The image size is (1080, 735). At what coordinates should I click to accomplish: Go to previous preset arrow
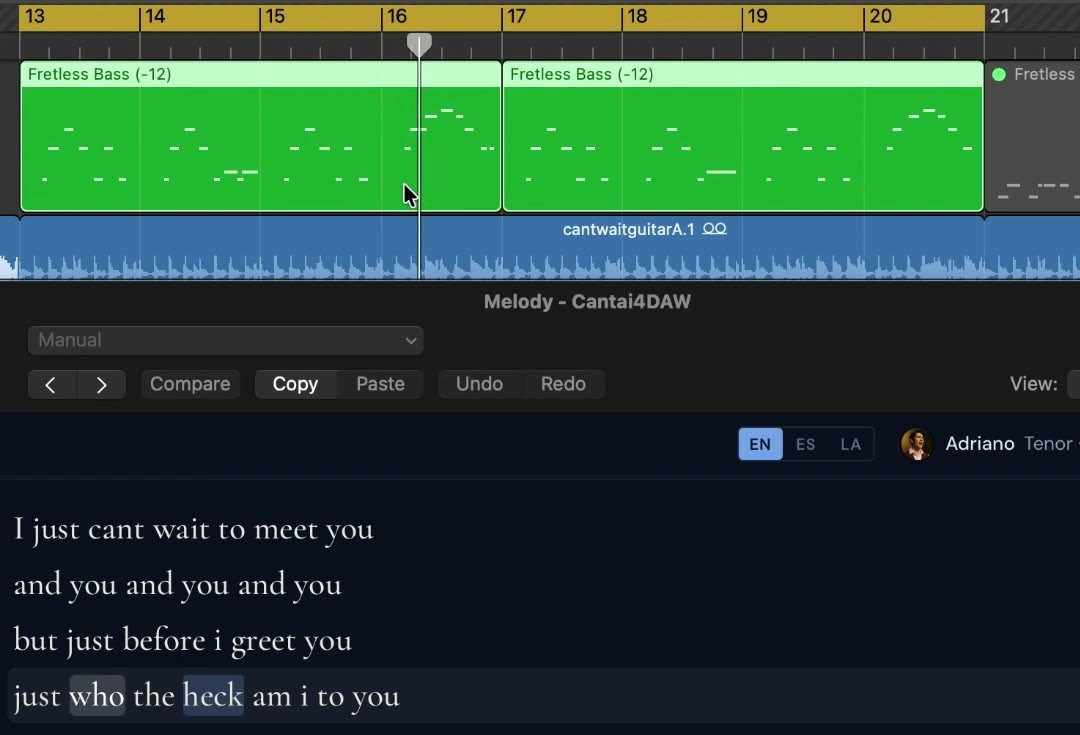(x=52, y=384)
